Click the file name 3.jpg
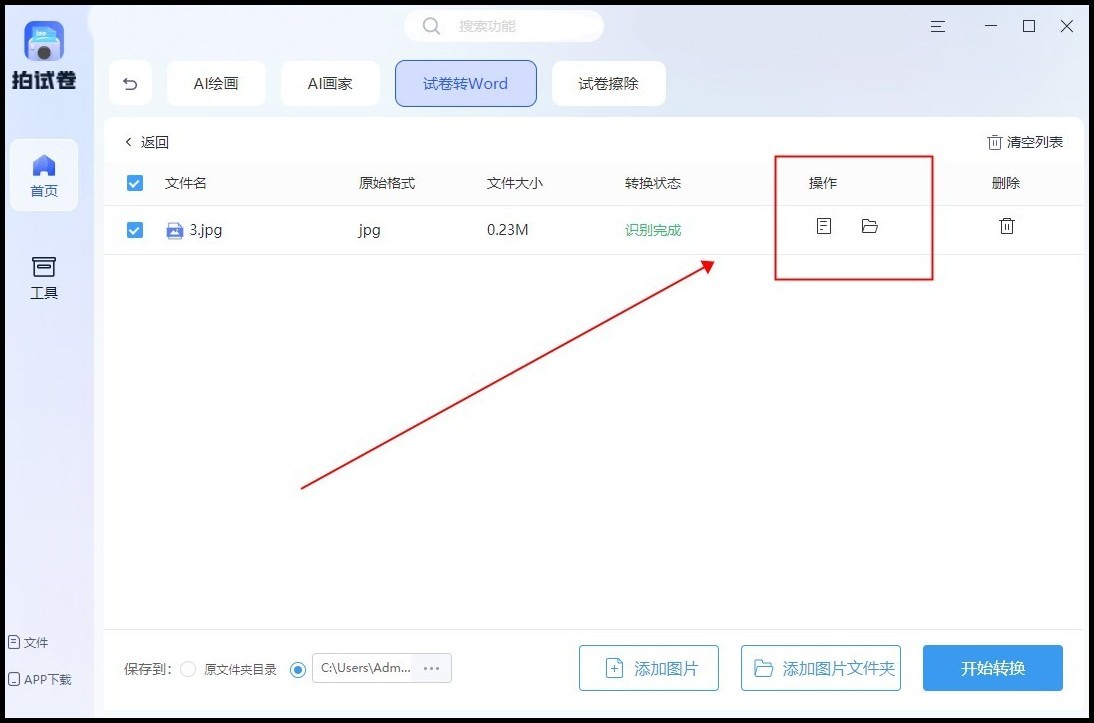 206,230
